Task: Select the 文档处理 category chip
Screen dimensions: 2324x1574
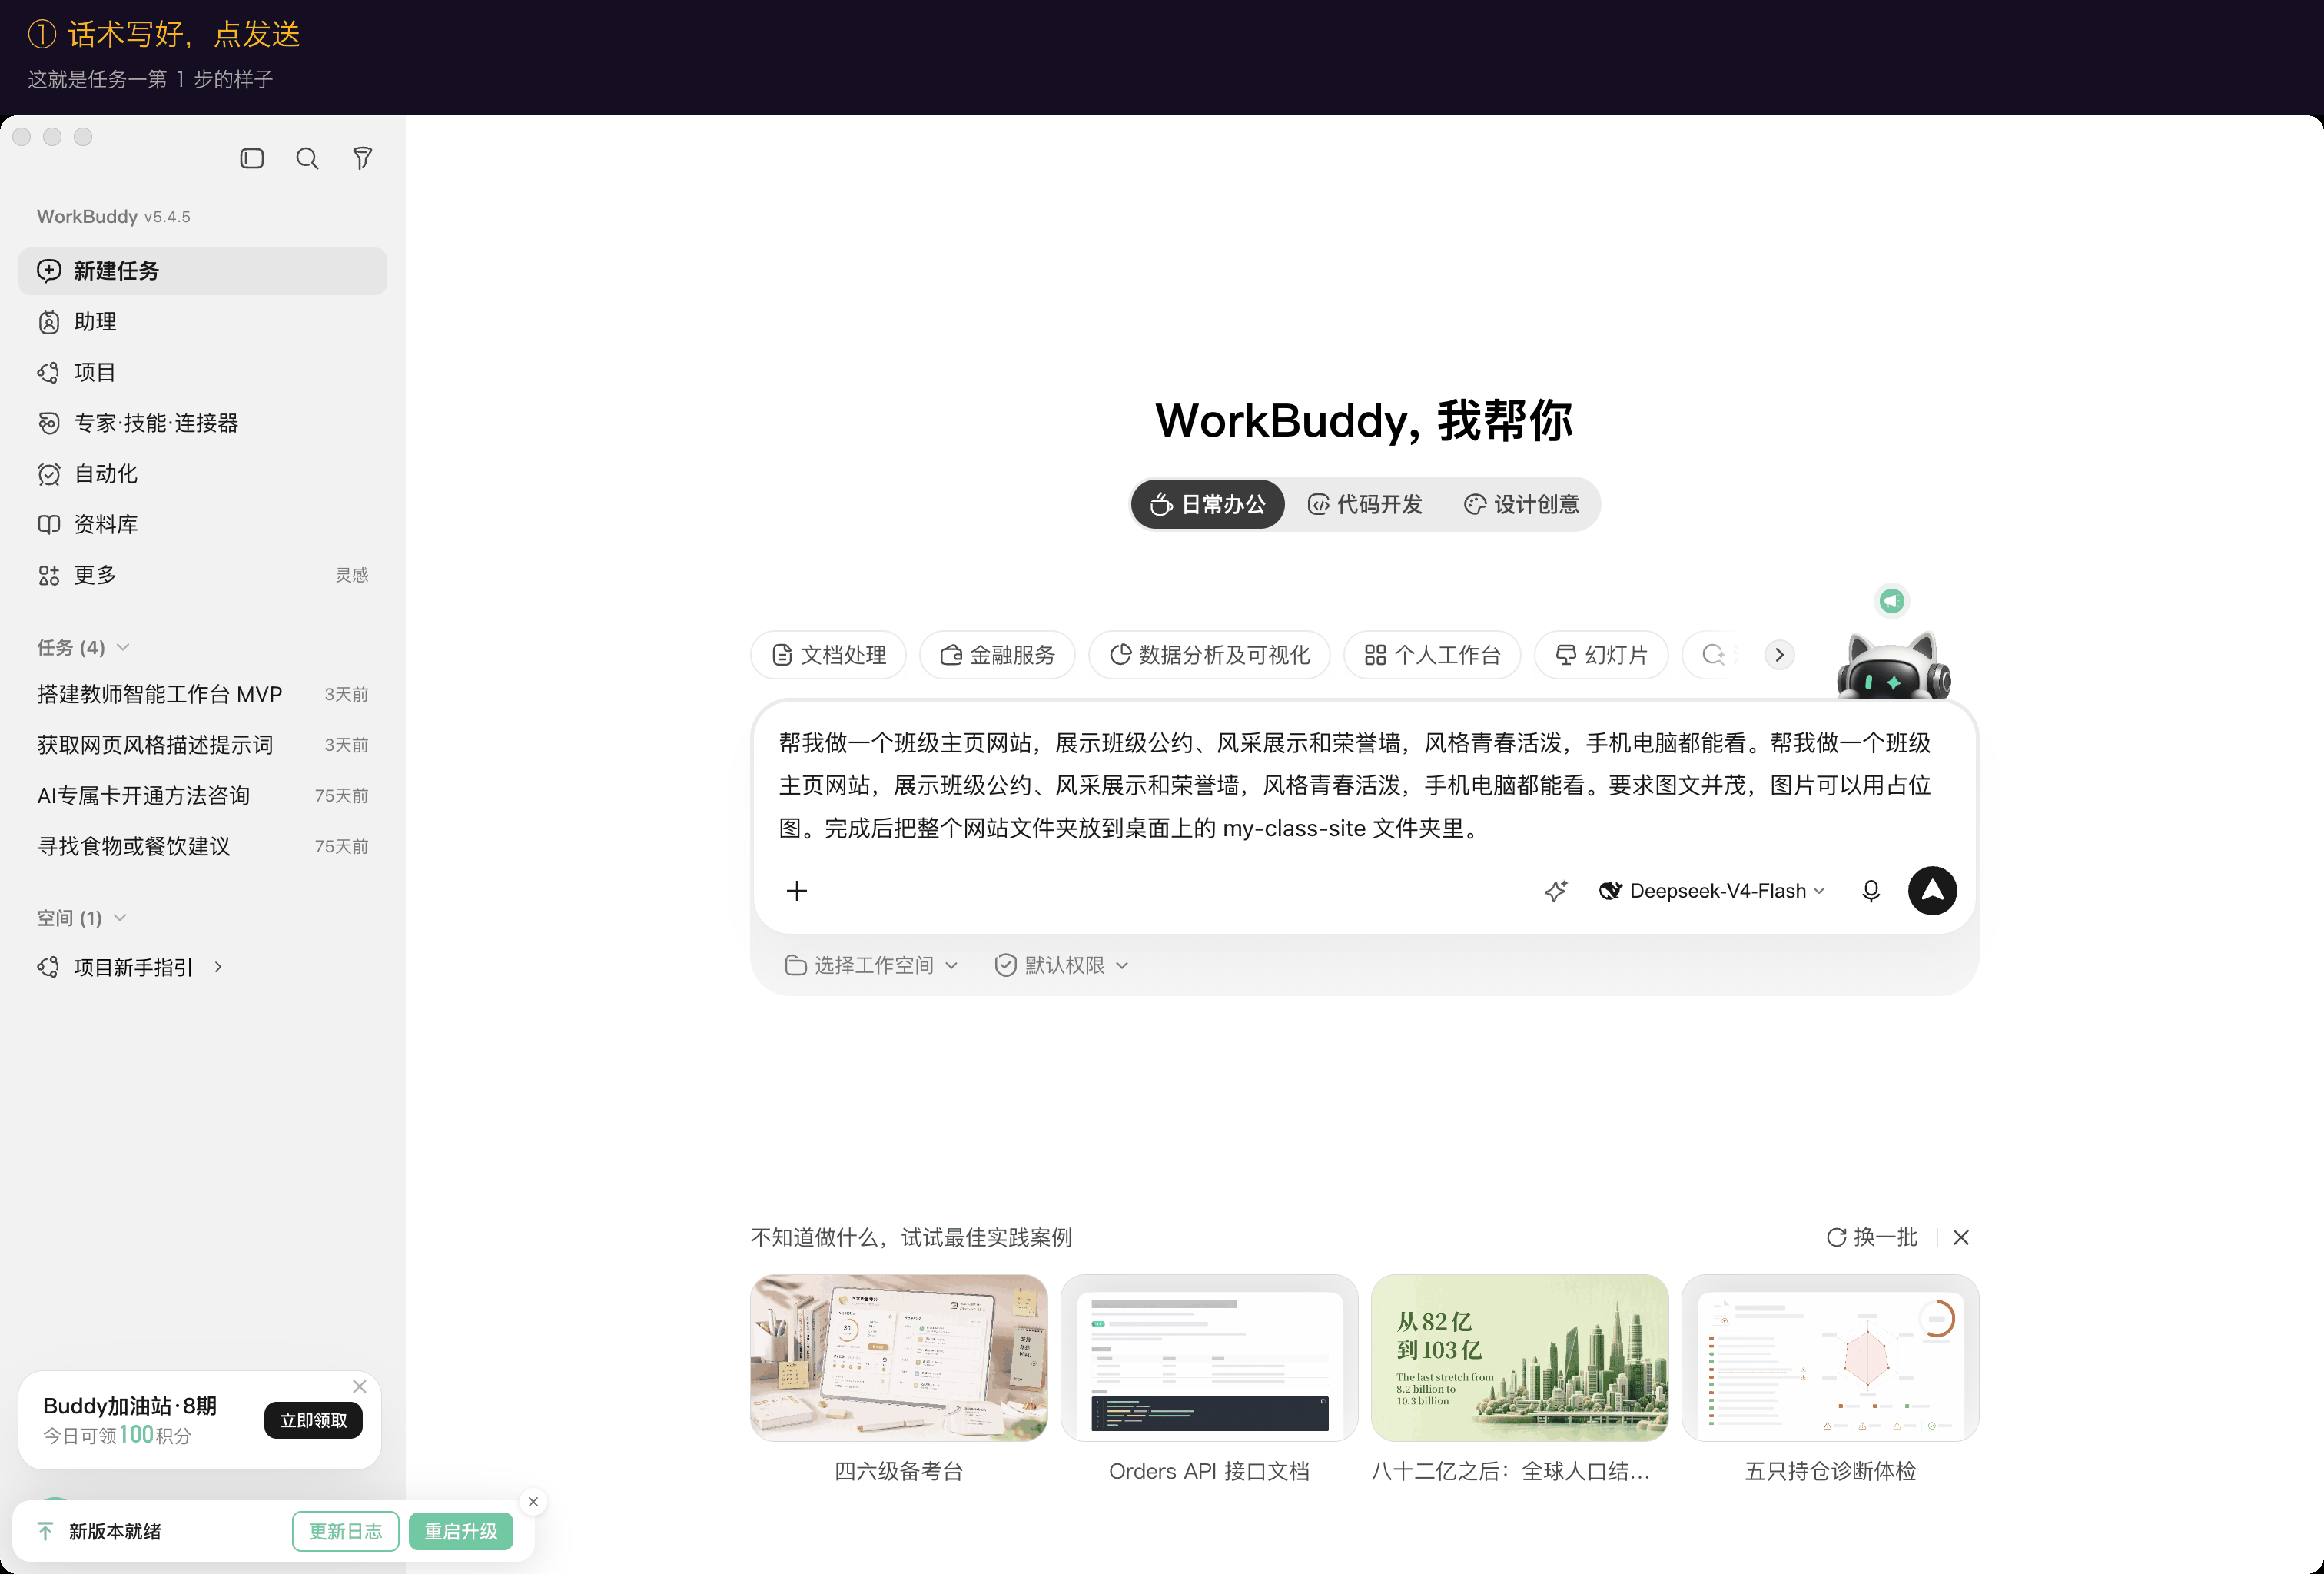Action: (829, 655)
